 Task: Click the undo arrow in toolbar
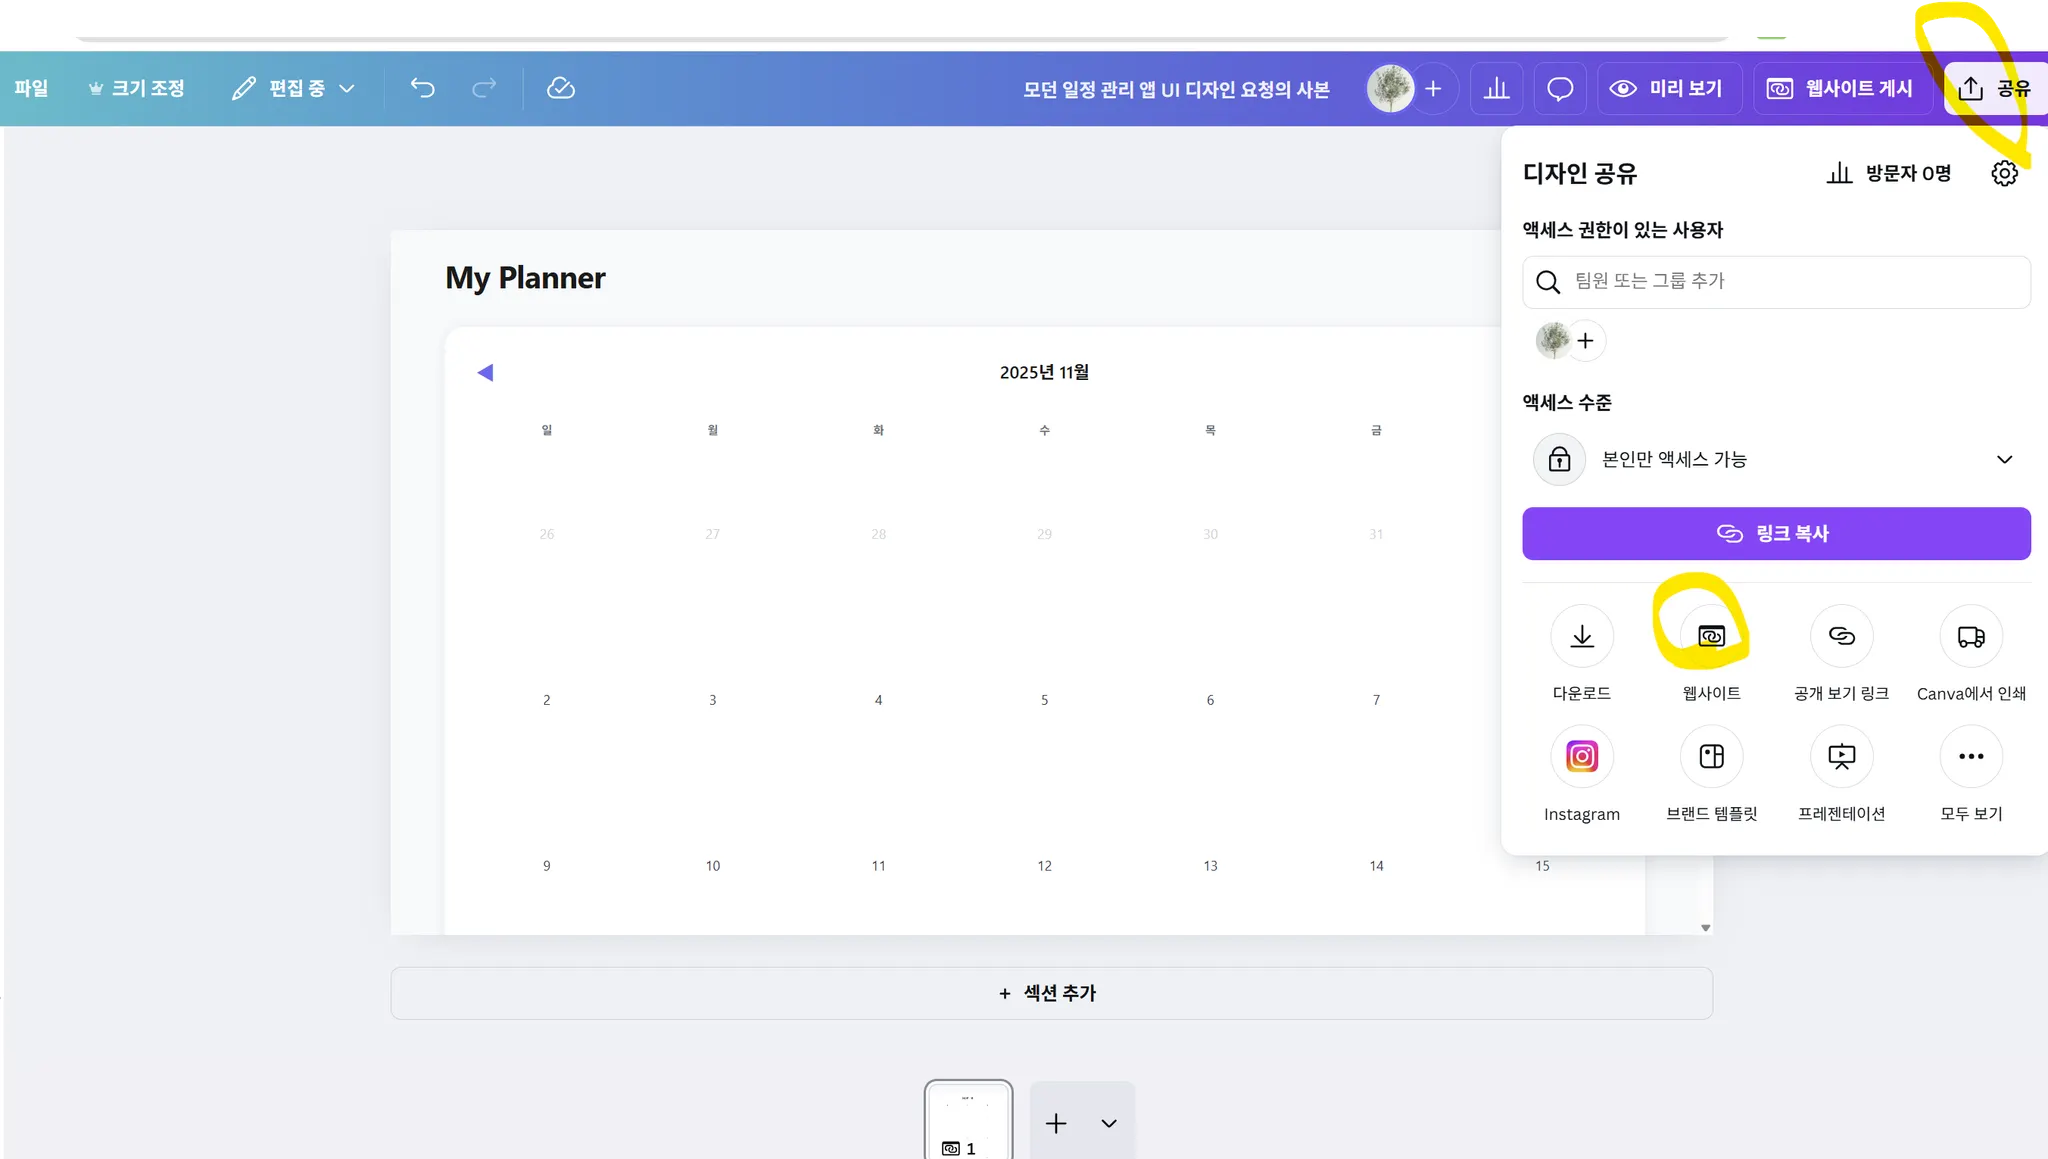coord(422,88)
